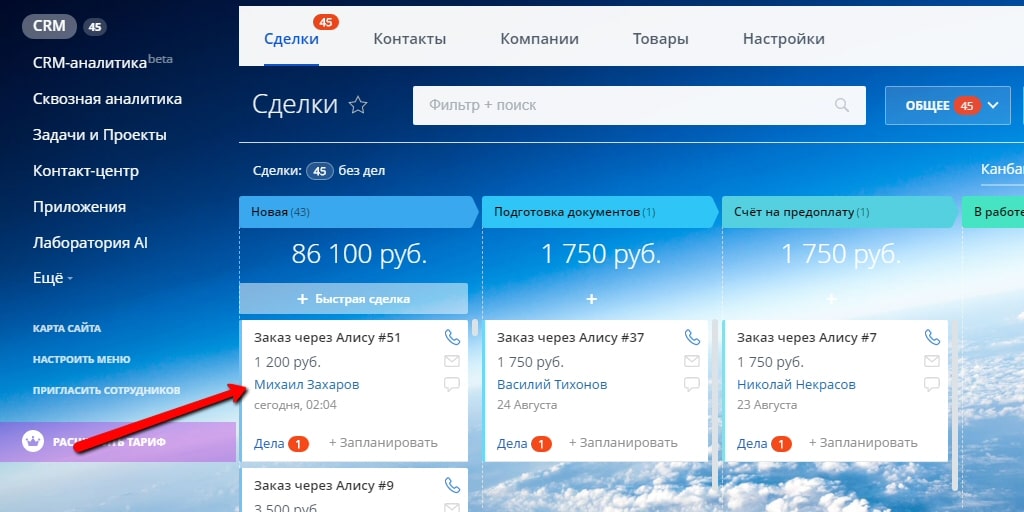The width and height of the screenshot is (1024, 512).
Task: Click the Новая column scrollbar
Action: tap(475, 327)
